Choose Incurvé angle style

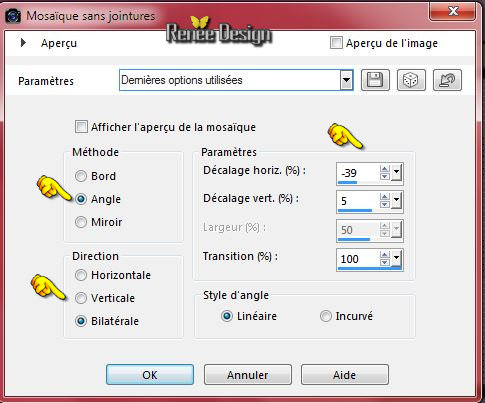(x=326, y=316)
